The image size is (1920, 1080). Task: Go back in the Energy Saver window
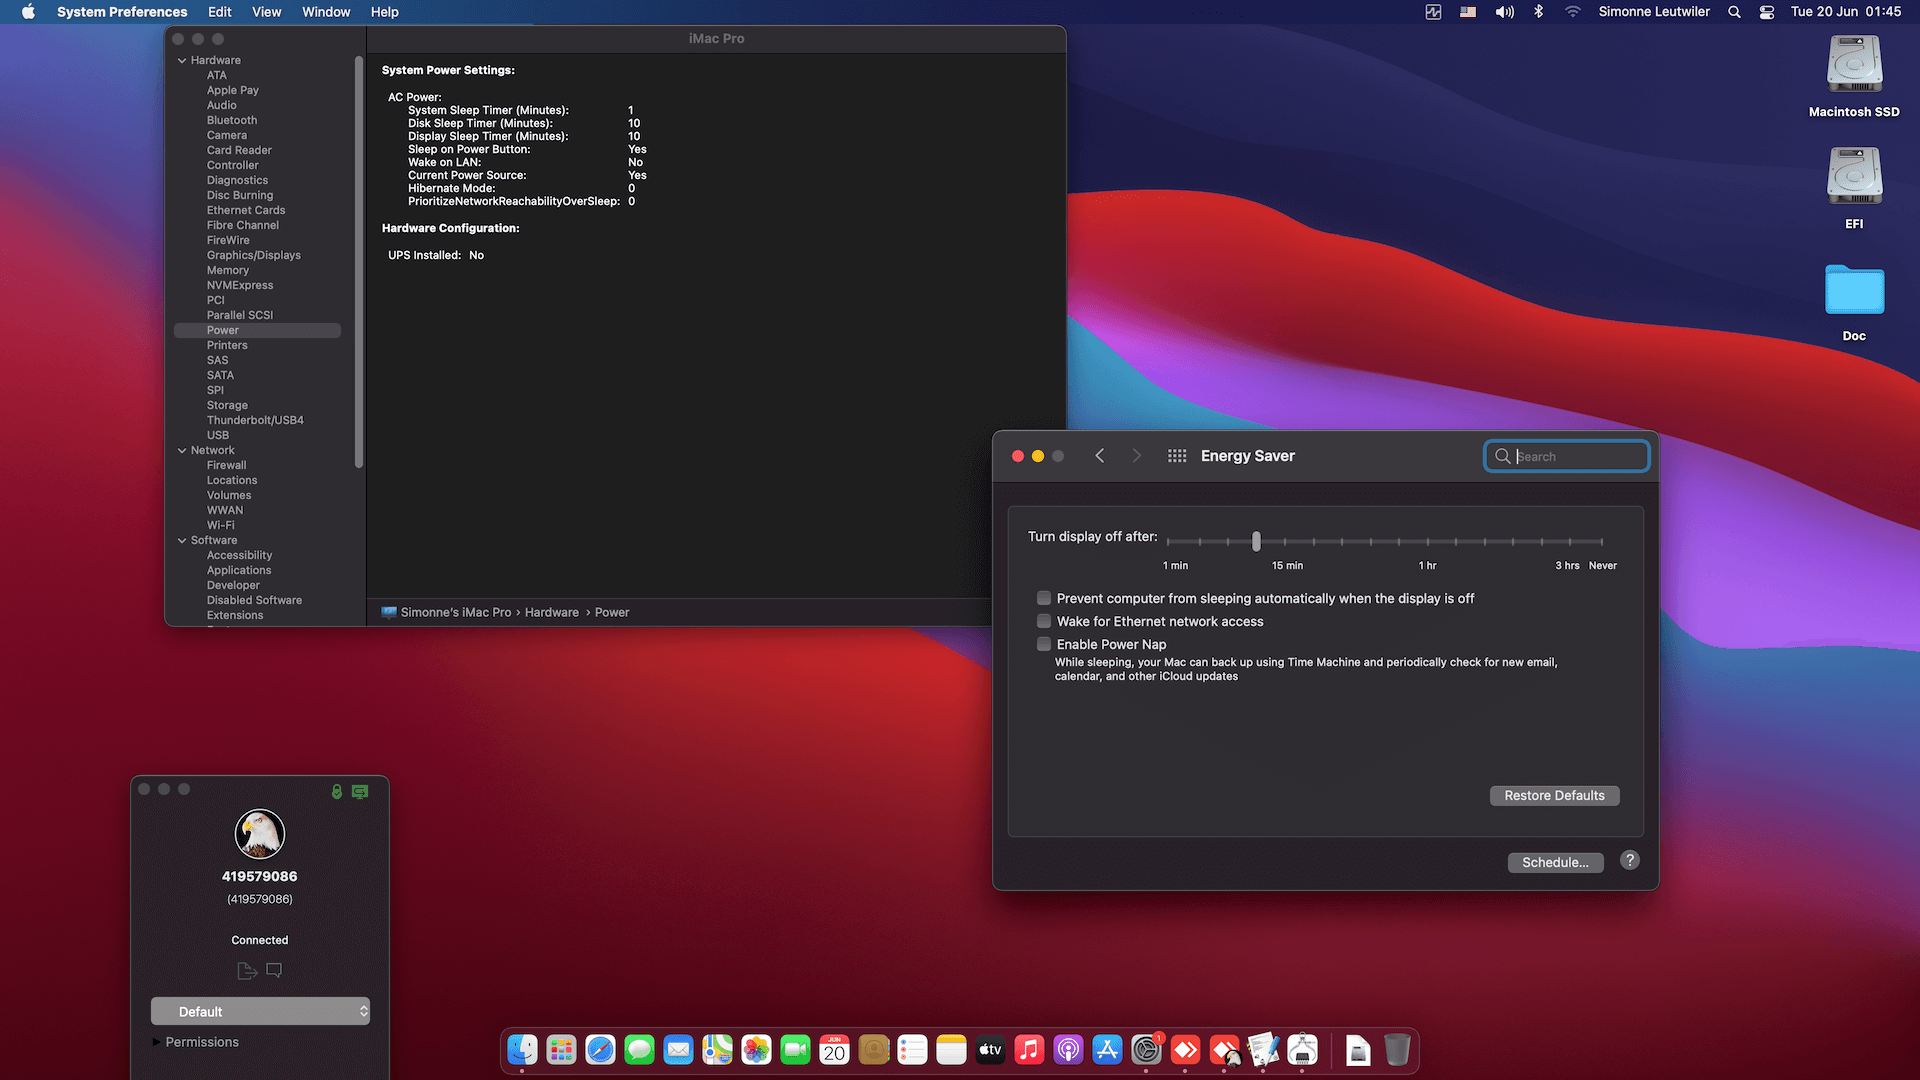(1100, 456)
